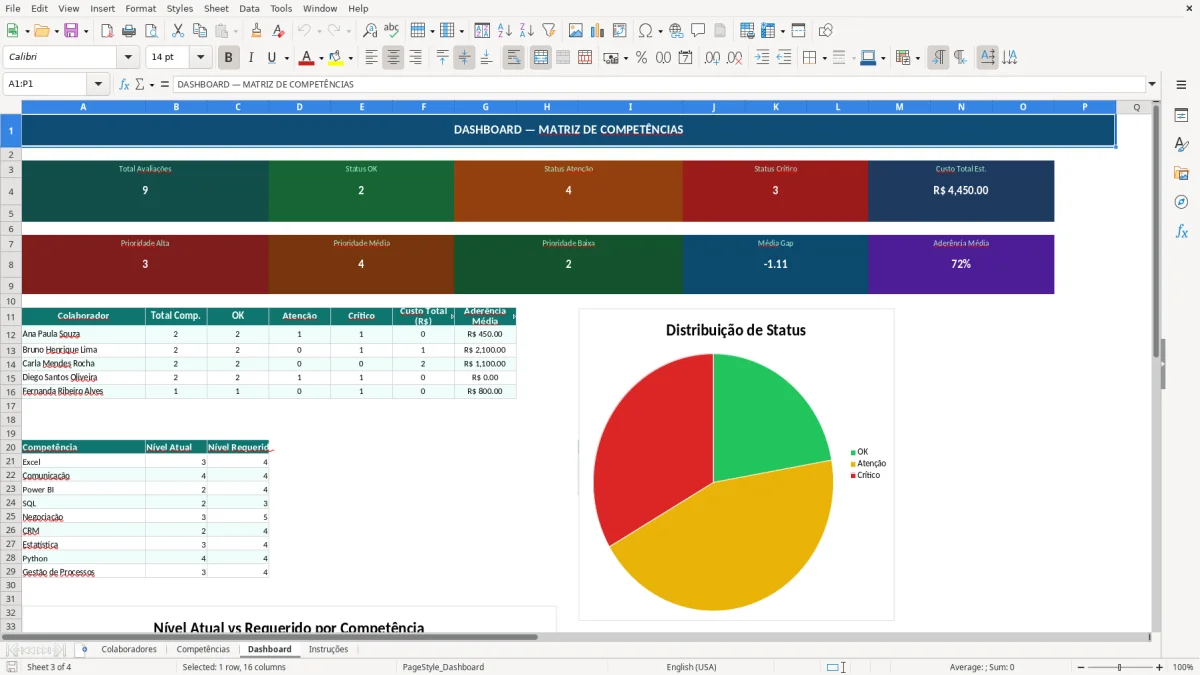The height and width of the screenshot is (675, 1200).
Task: Click inside the Name Box cell reference field
Action: tap(40, 84)
